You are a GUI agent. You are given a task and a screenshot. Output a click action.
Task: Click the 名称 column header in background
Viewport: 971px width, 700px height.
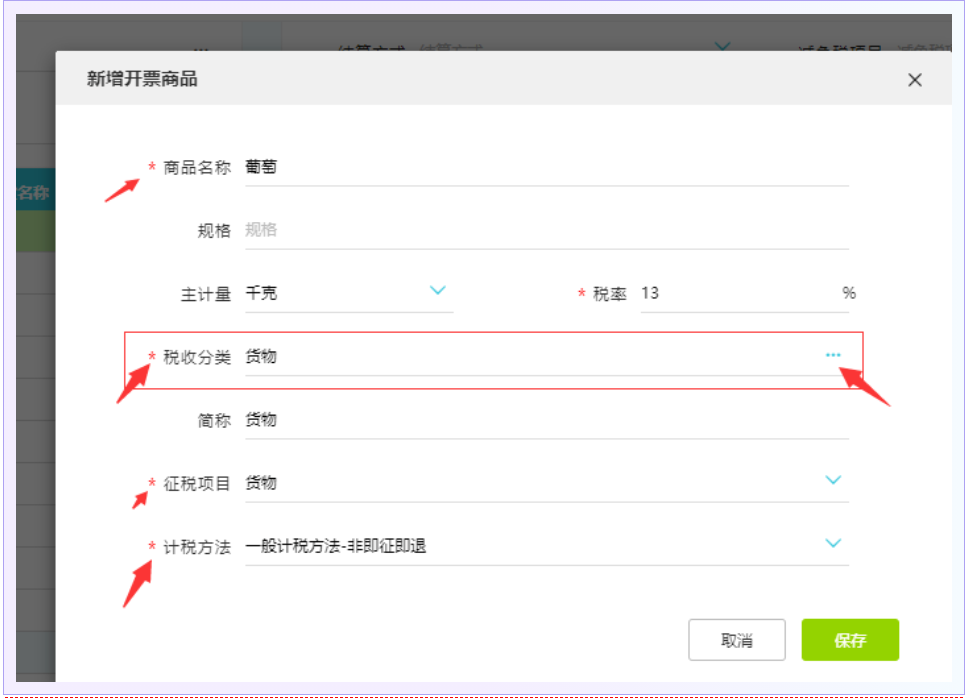[x=34, y=193]
